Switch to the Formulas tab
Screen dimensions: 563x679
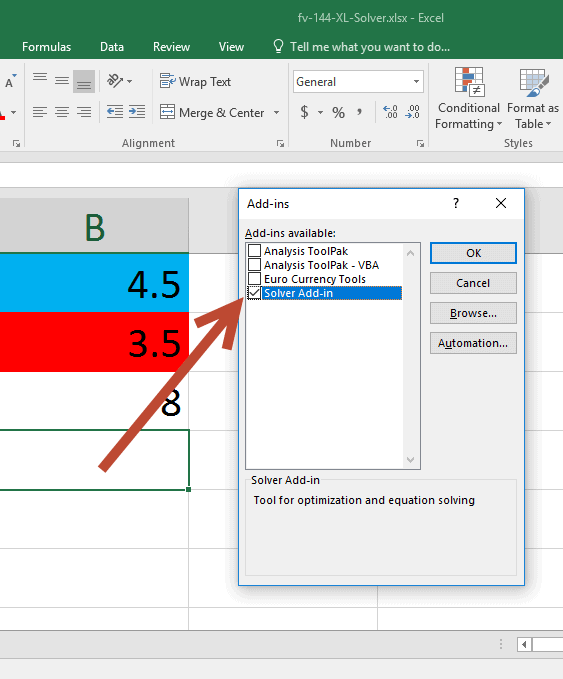[x=46, y=47]
